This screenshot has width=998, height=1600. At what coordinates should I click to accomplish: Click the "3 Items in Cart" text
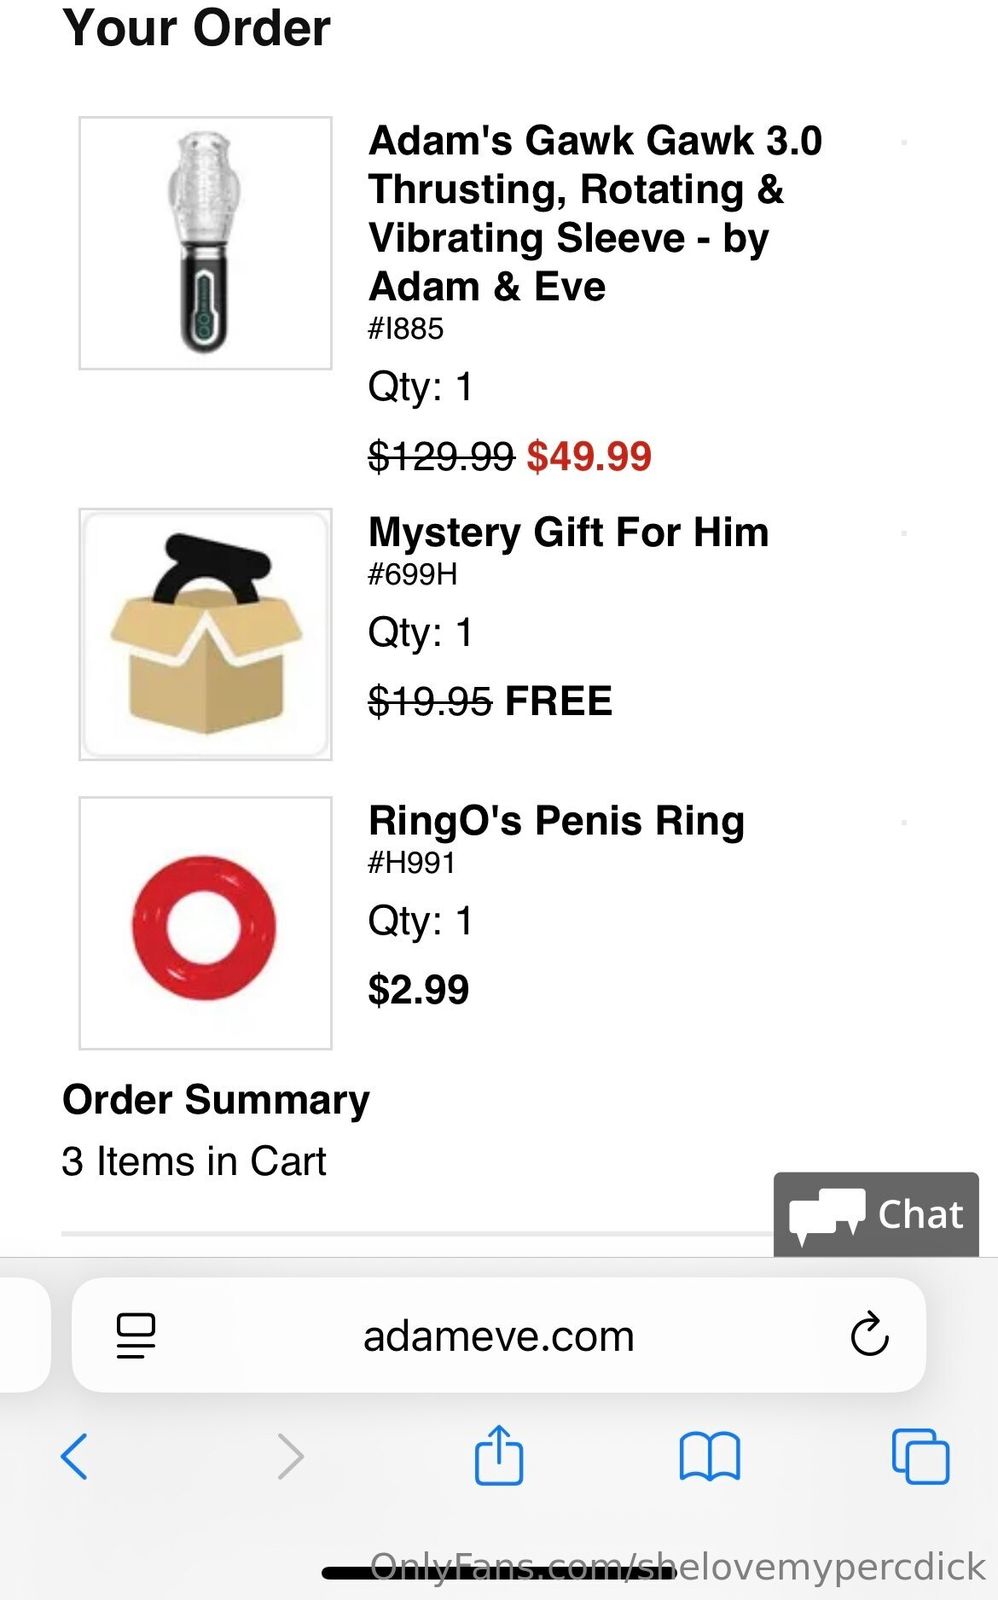(194, 1161)
